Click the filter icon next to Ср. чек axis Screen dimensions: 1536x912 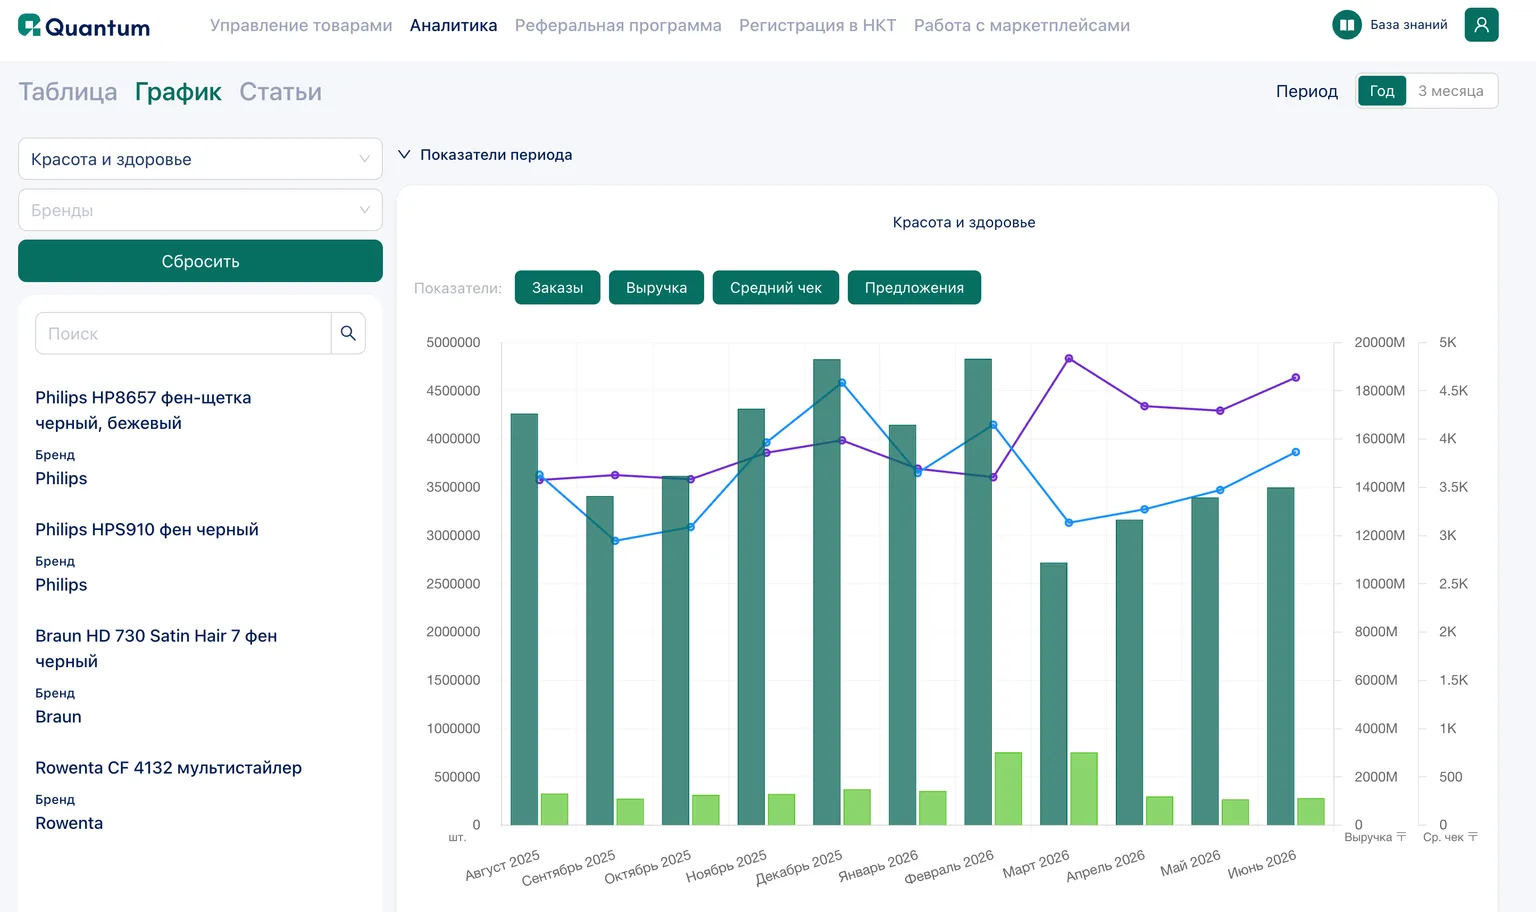[x=1473, y=837]
